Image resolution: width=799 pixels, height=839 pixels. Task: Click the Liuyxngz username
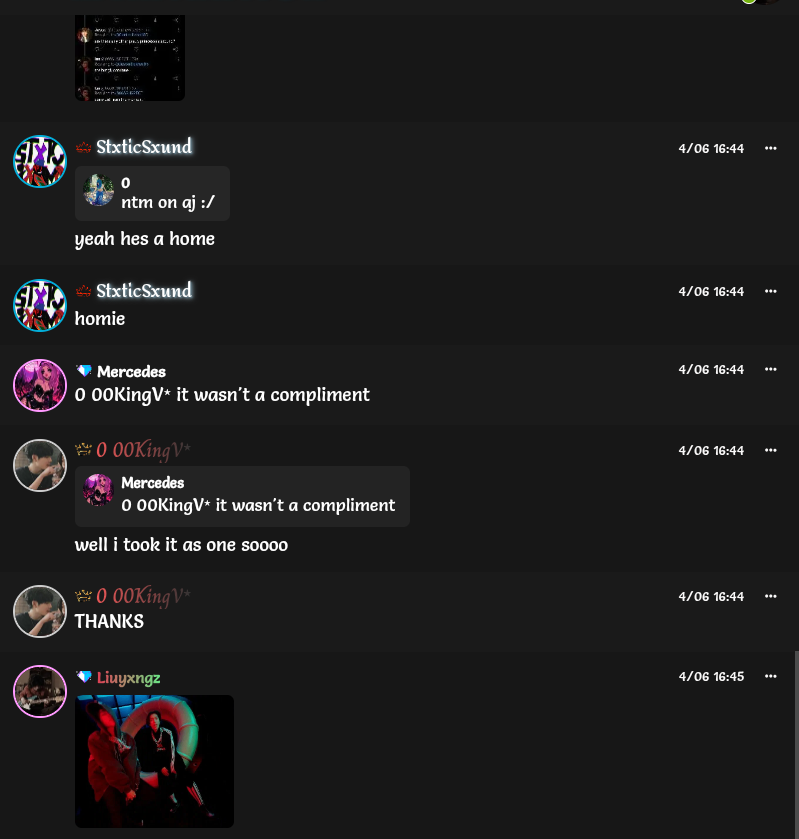click(128, 678)
